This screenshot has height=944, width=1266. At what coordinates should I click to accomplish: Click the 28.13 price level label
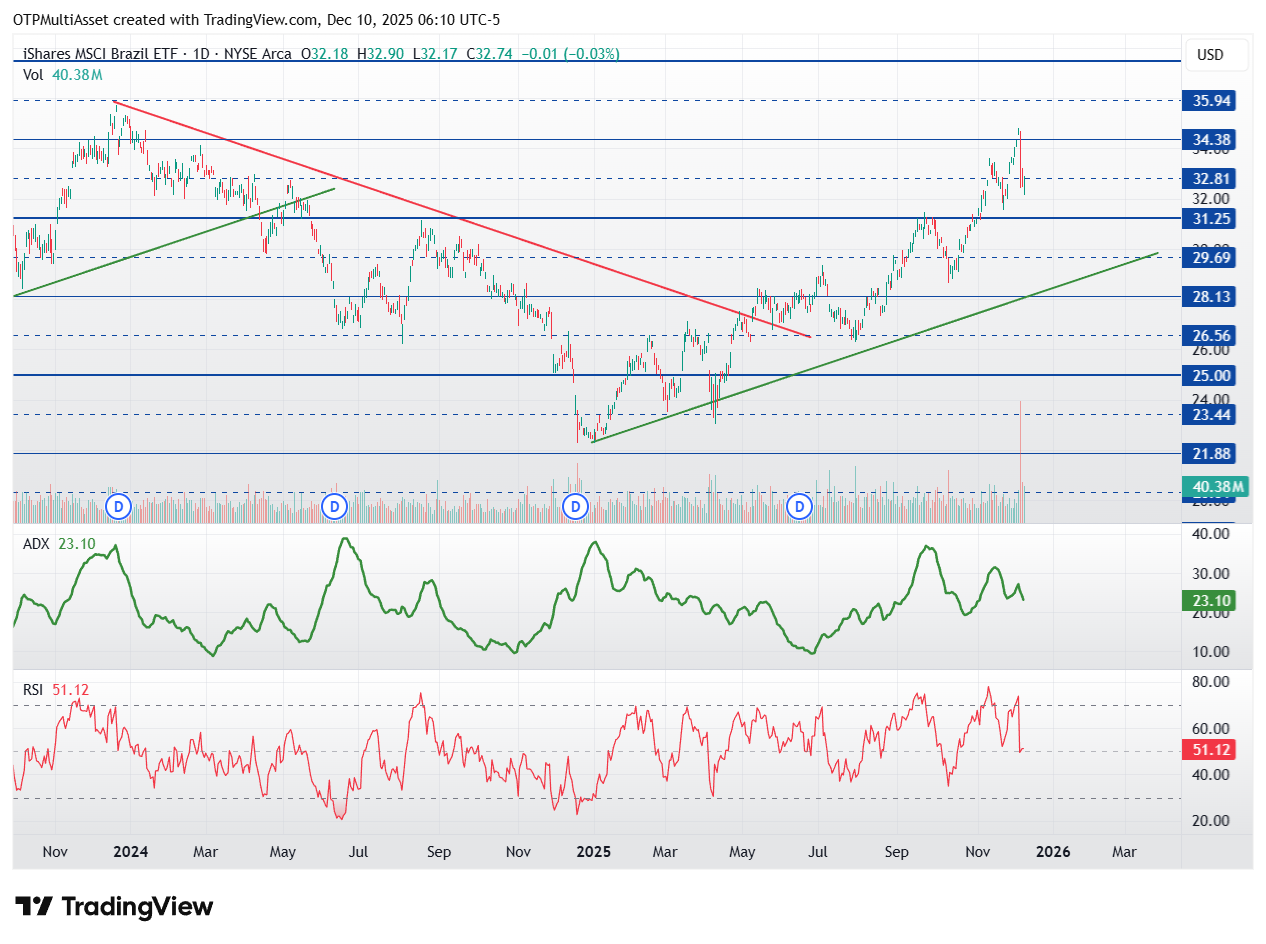1209,297
